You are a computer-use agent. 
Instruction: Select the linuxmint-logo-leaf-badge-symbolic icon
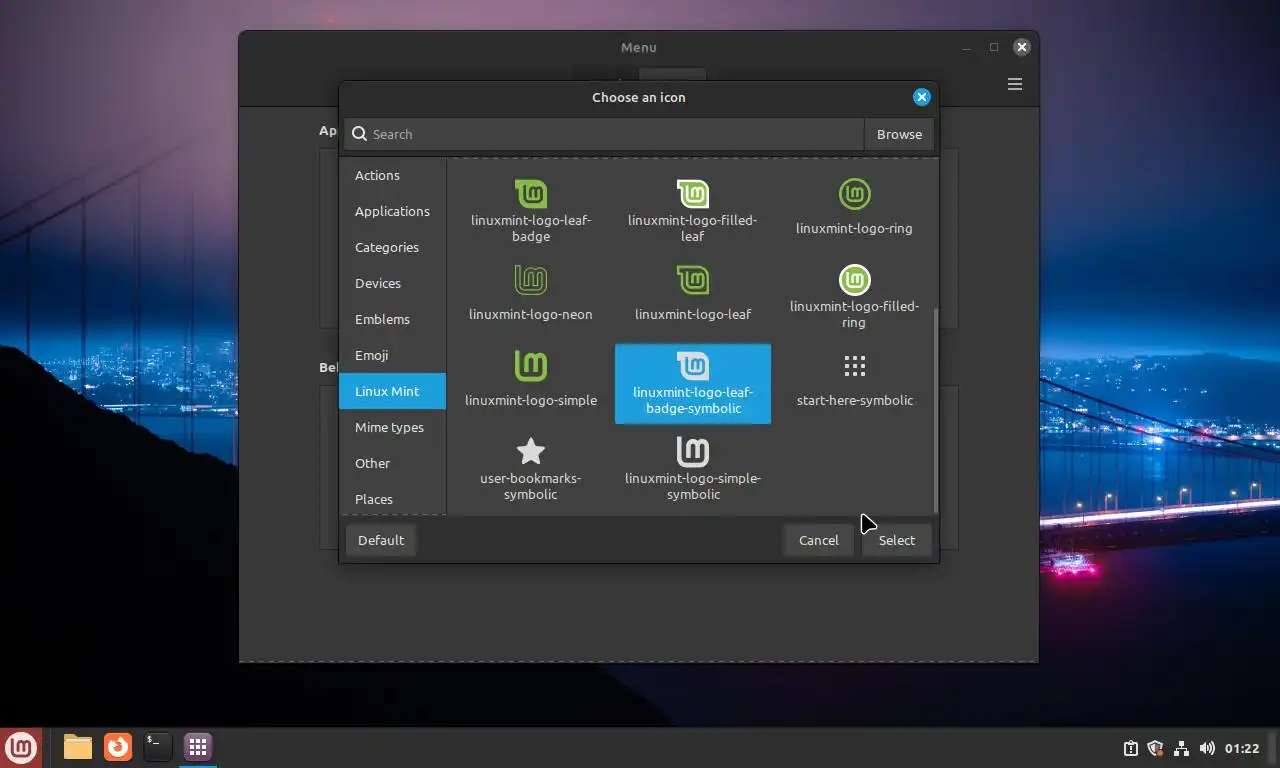click(x=693, y=384)
